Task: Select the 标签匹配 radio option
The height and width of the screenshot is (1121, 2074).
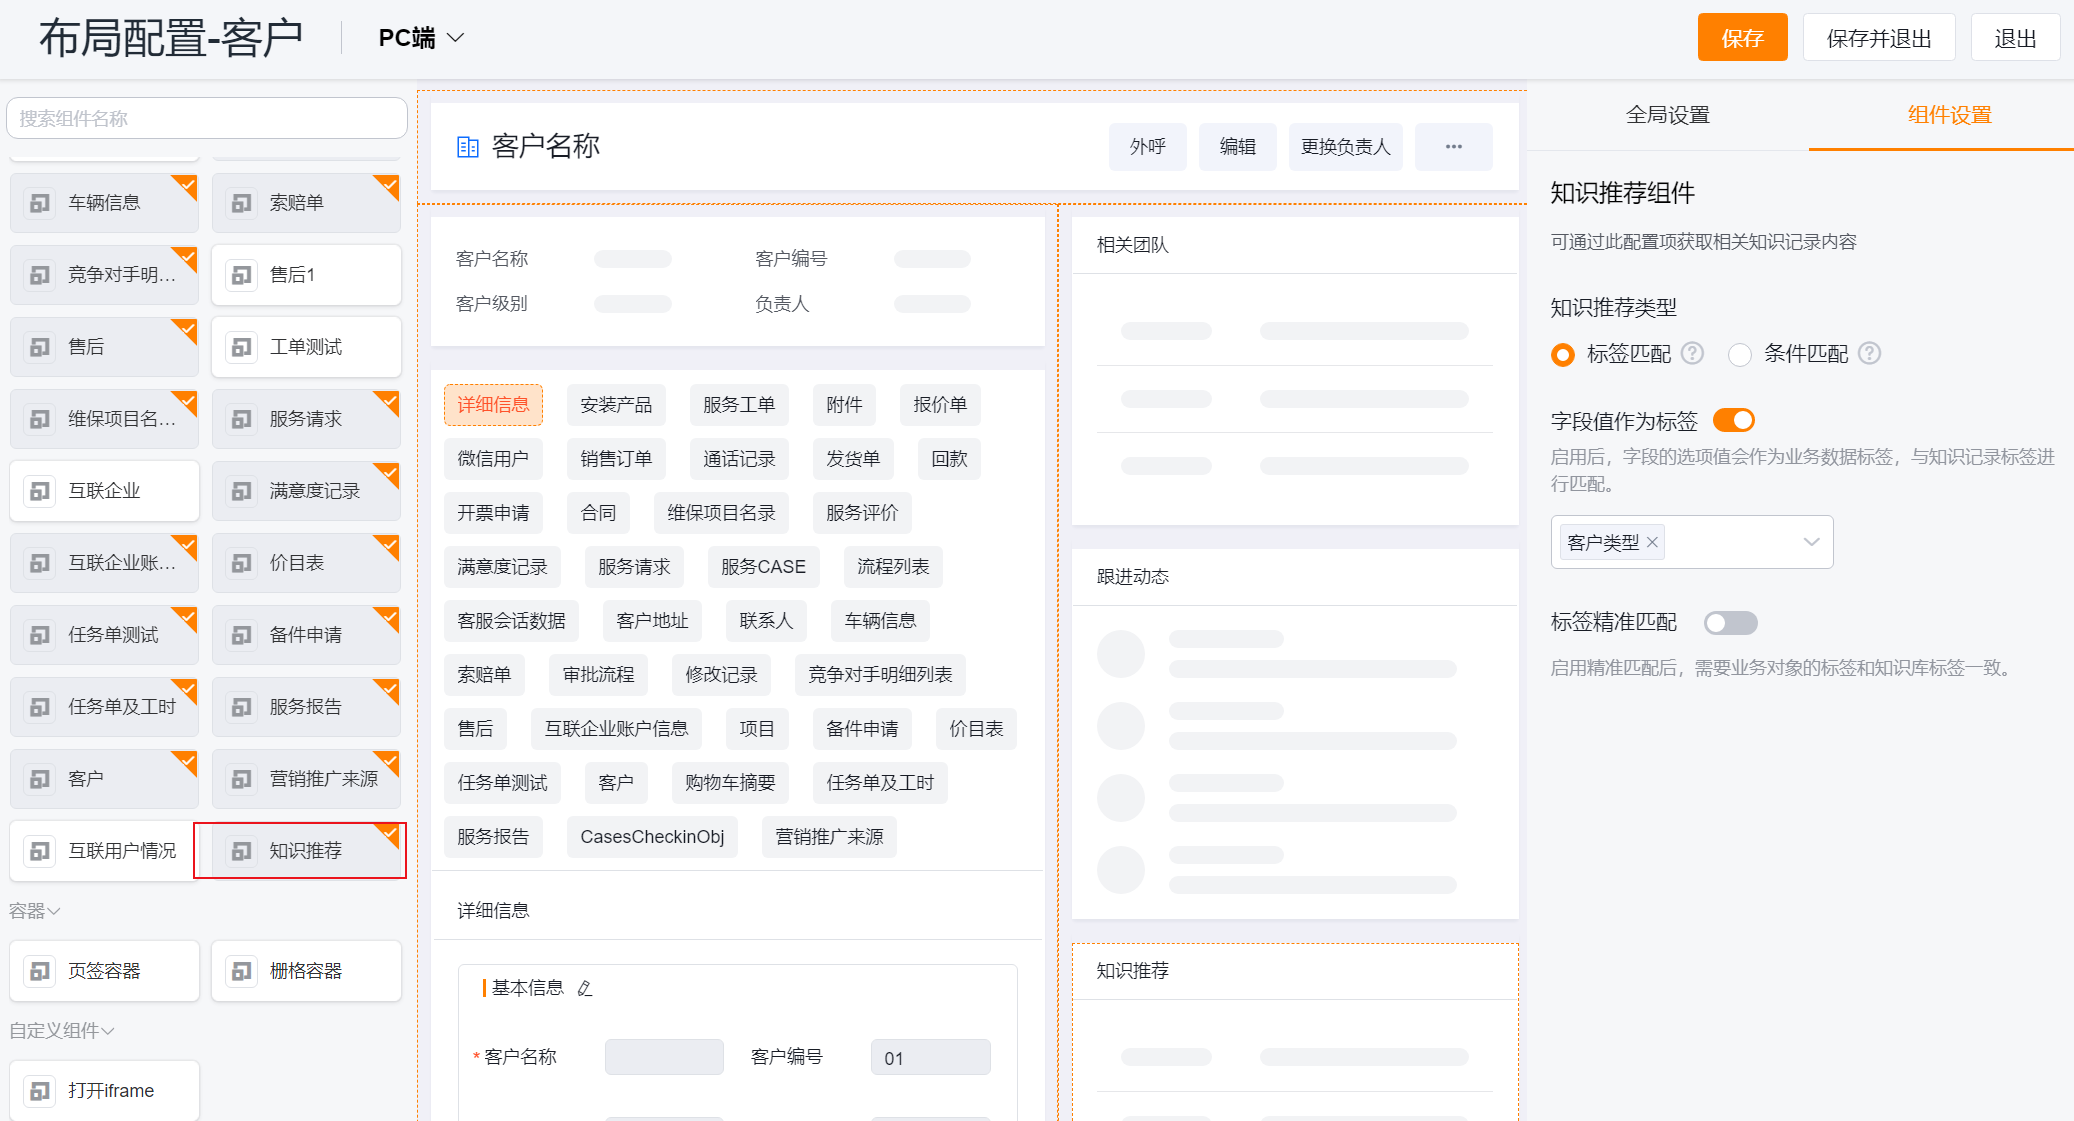Action: pos(1562,354)
